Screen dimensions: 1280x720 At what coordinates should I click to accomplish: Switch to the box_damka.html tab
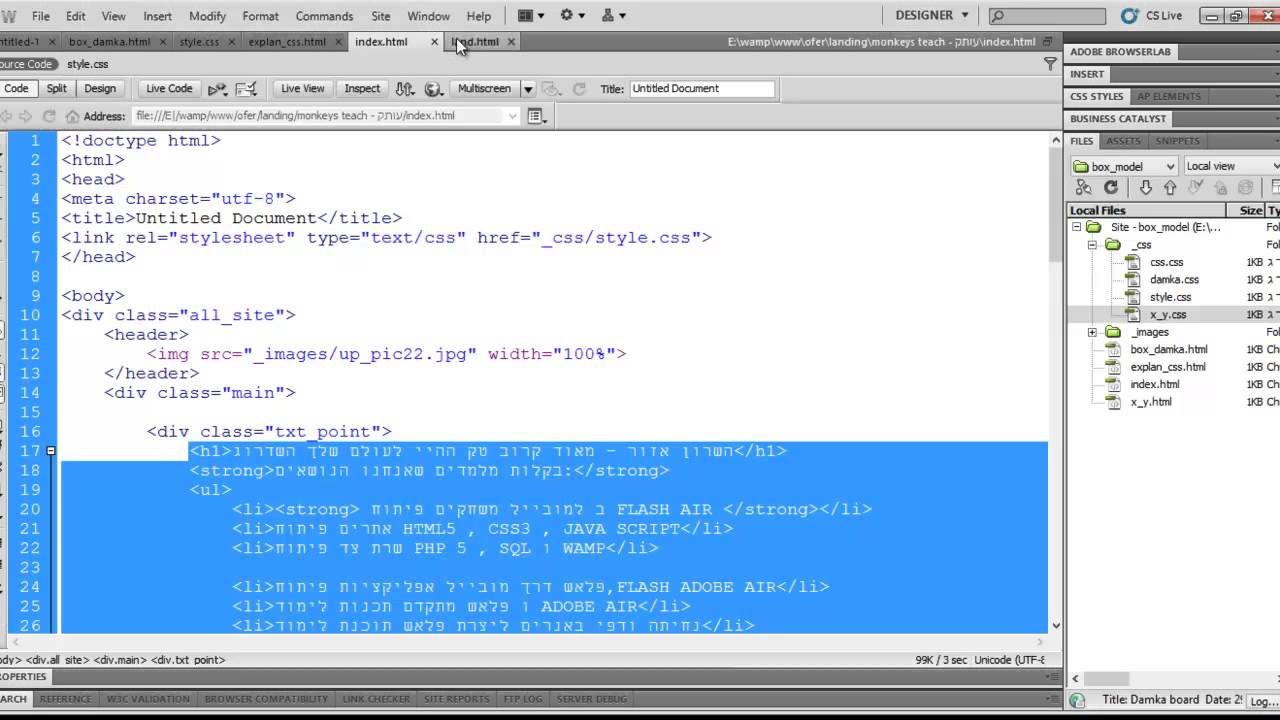[109, 42]
